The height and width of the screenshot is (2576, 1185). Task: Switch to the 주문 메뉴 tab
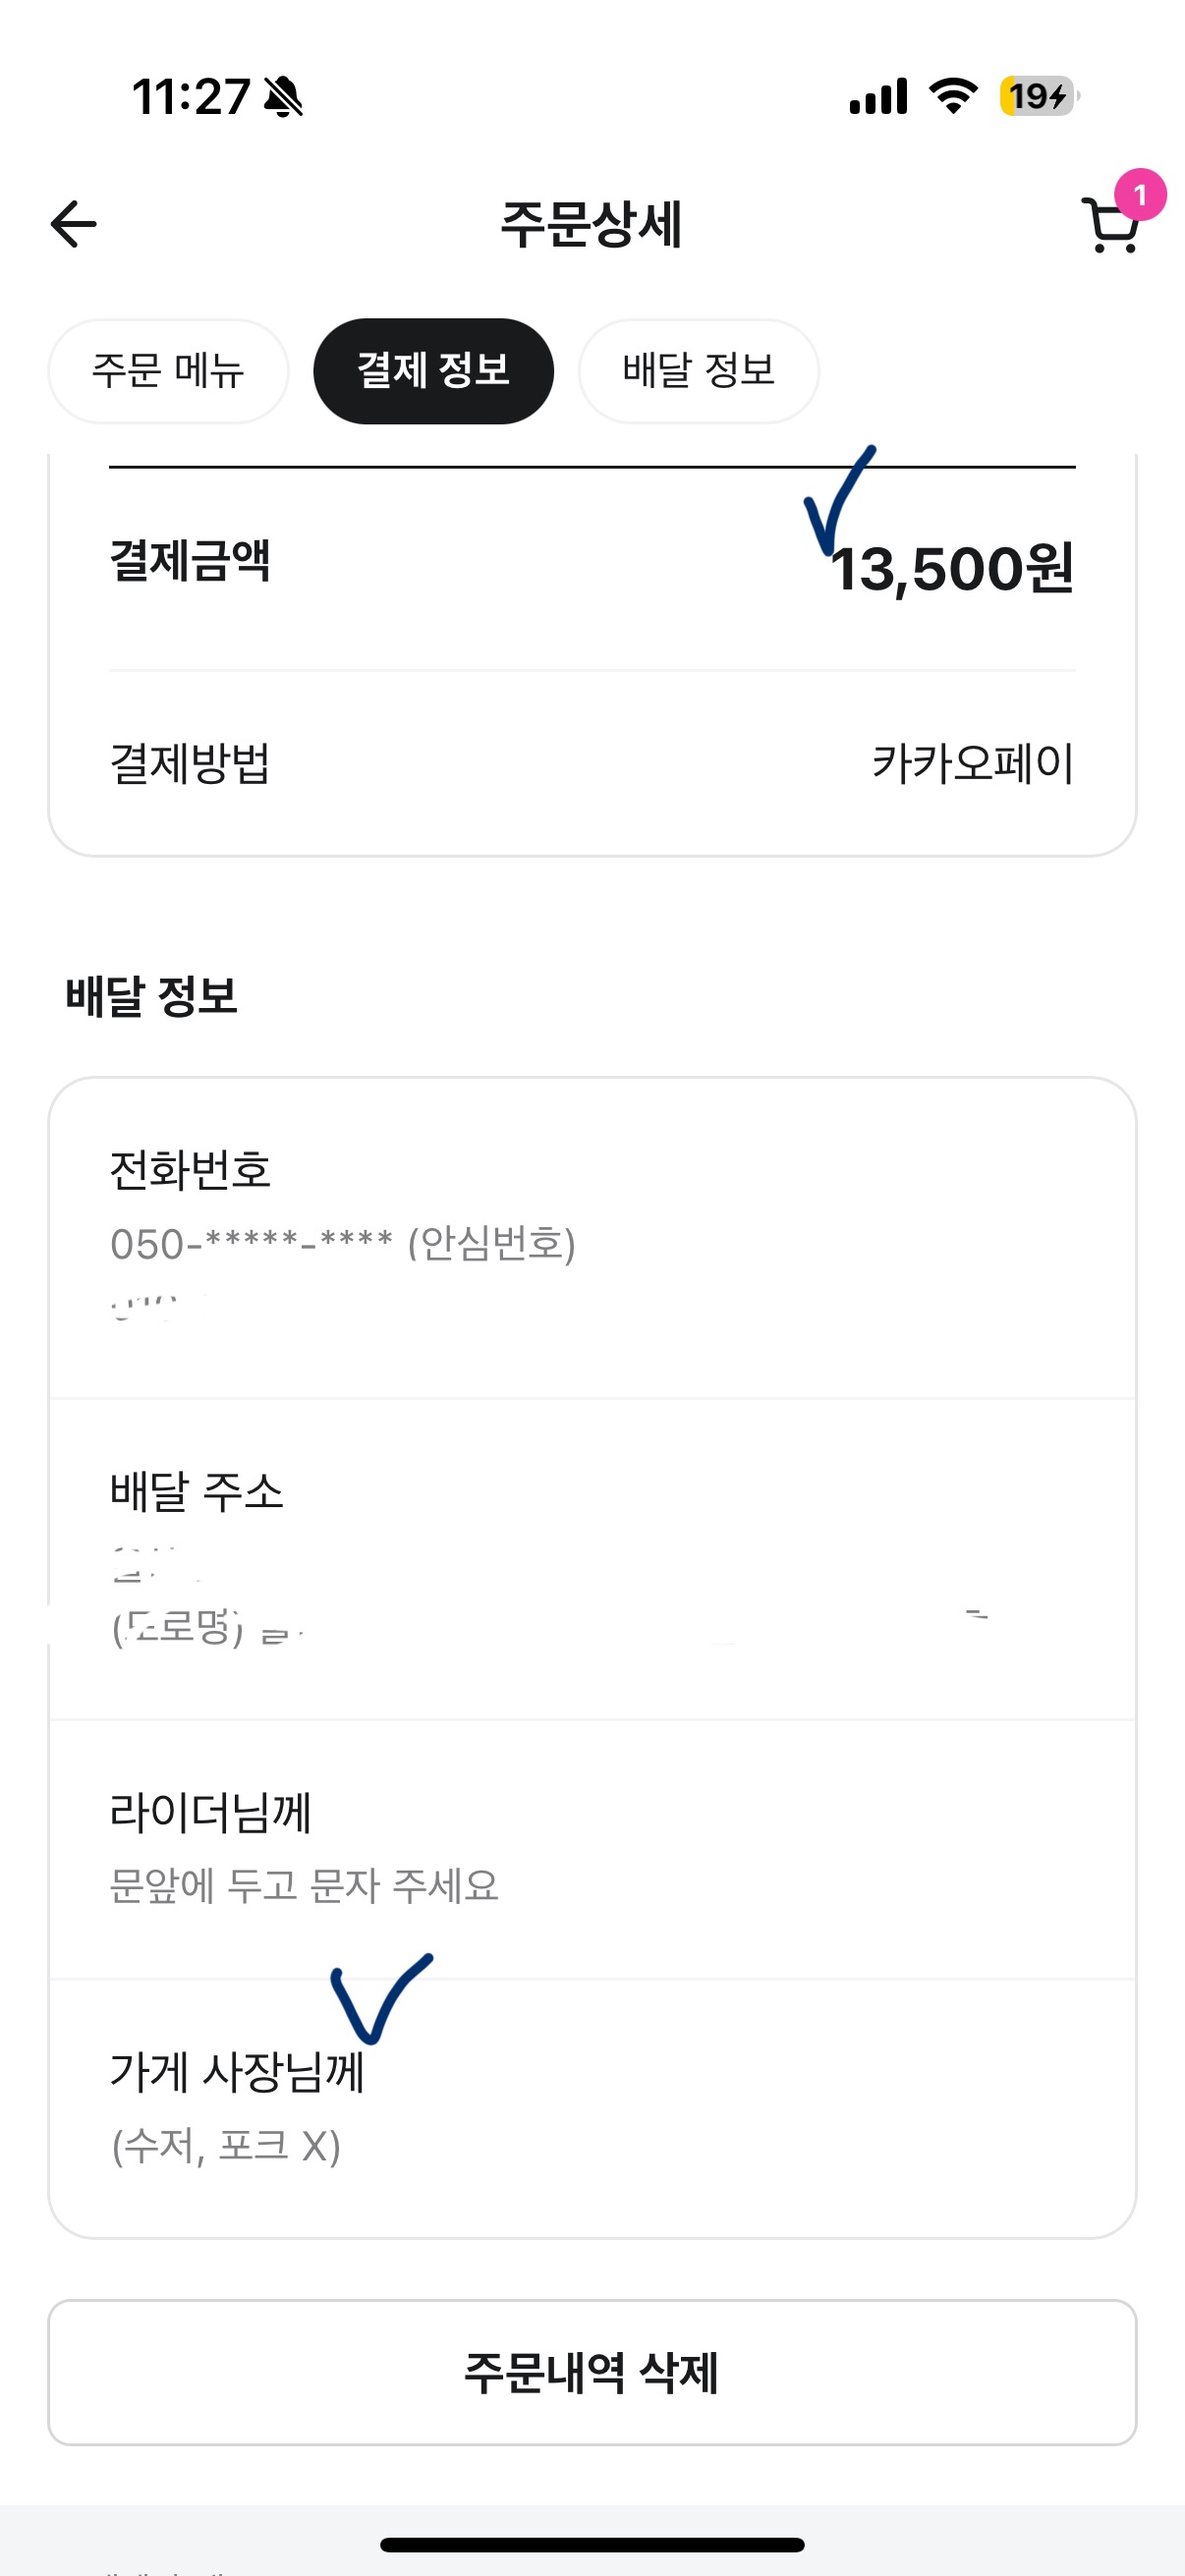[168, 371]
